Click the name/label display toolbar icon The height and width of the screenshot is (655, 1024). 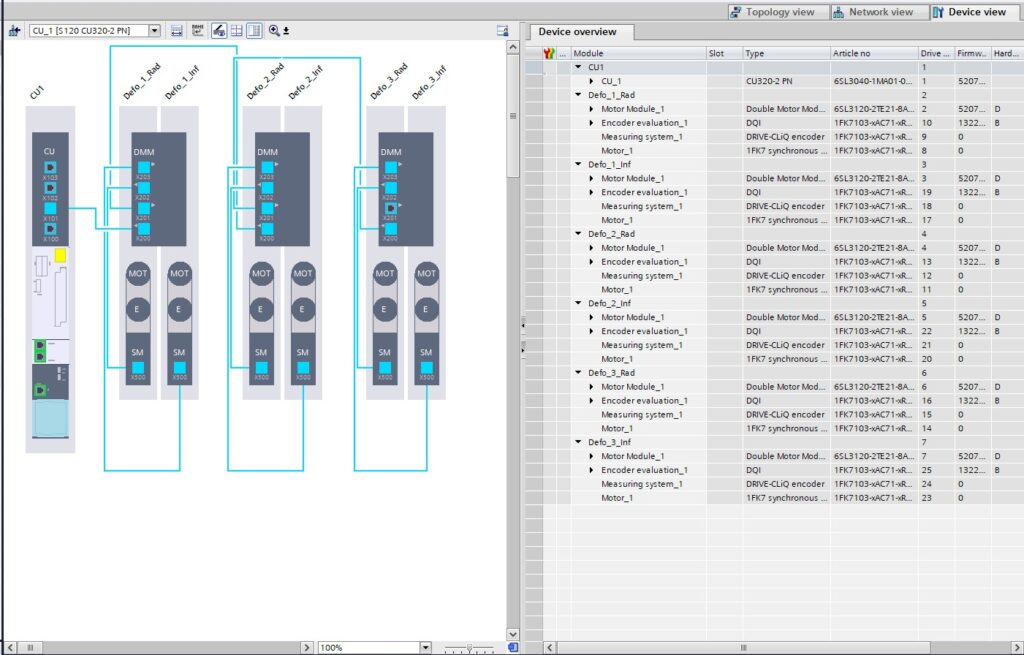[197, 31]
